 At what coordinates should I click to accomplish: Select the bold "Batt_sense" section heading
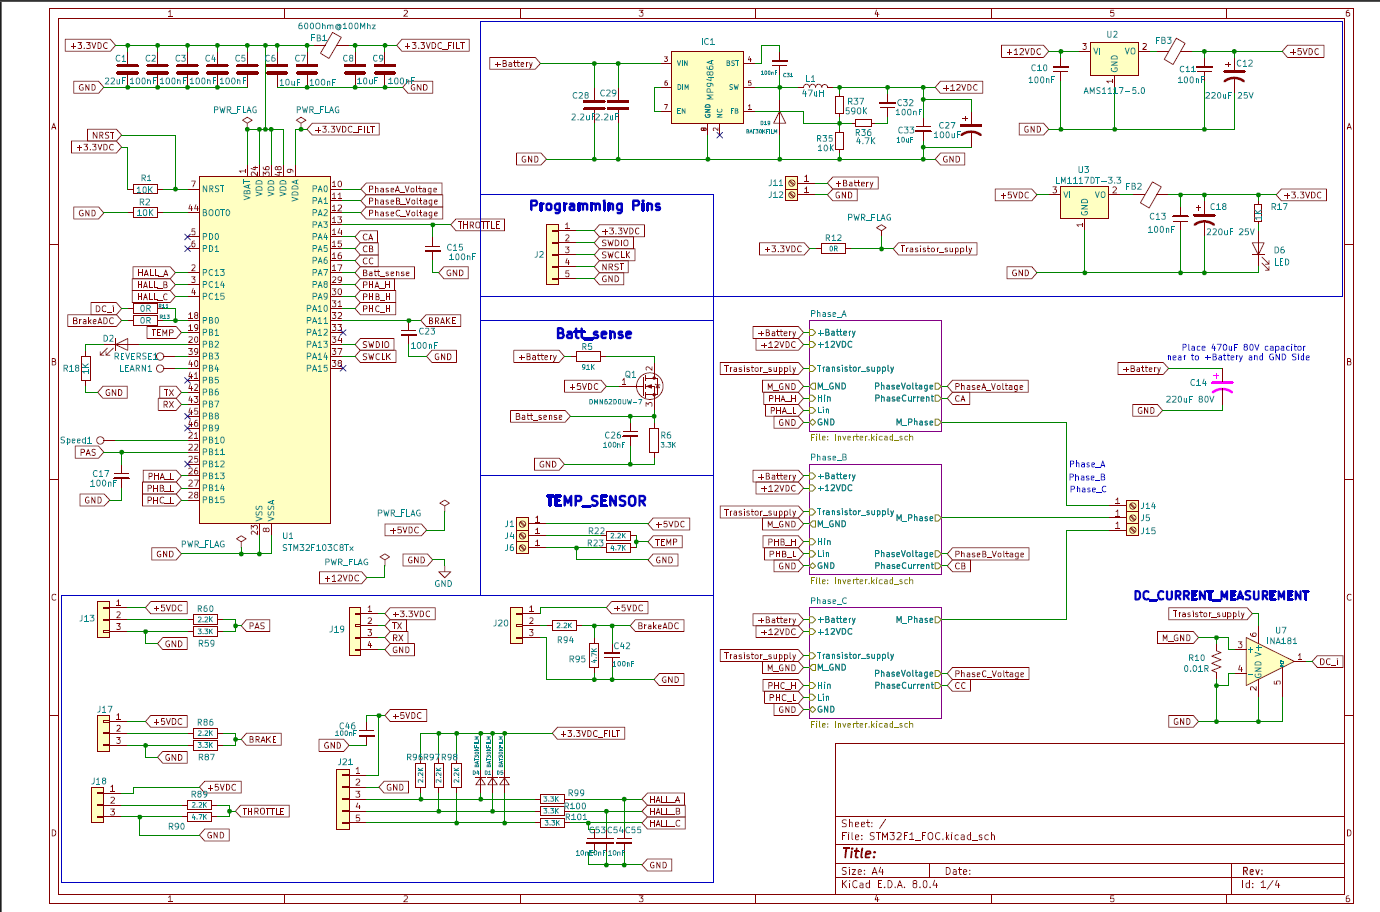click(594, 334)
